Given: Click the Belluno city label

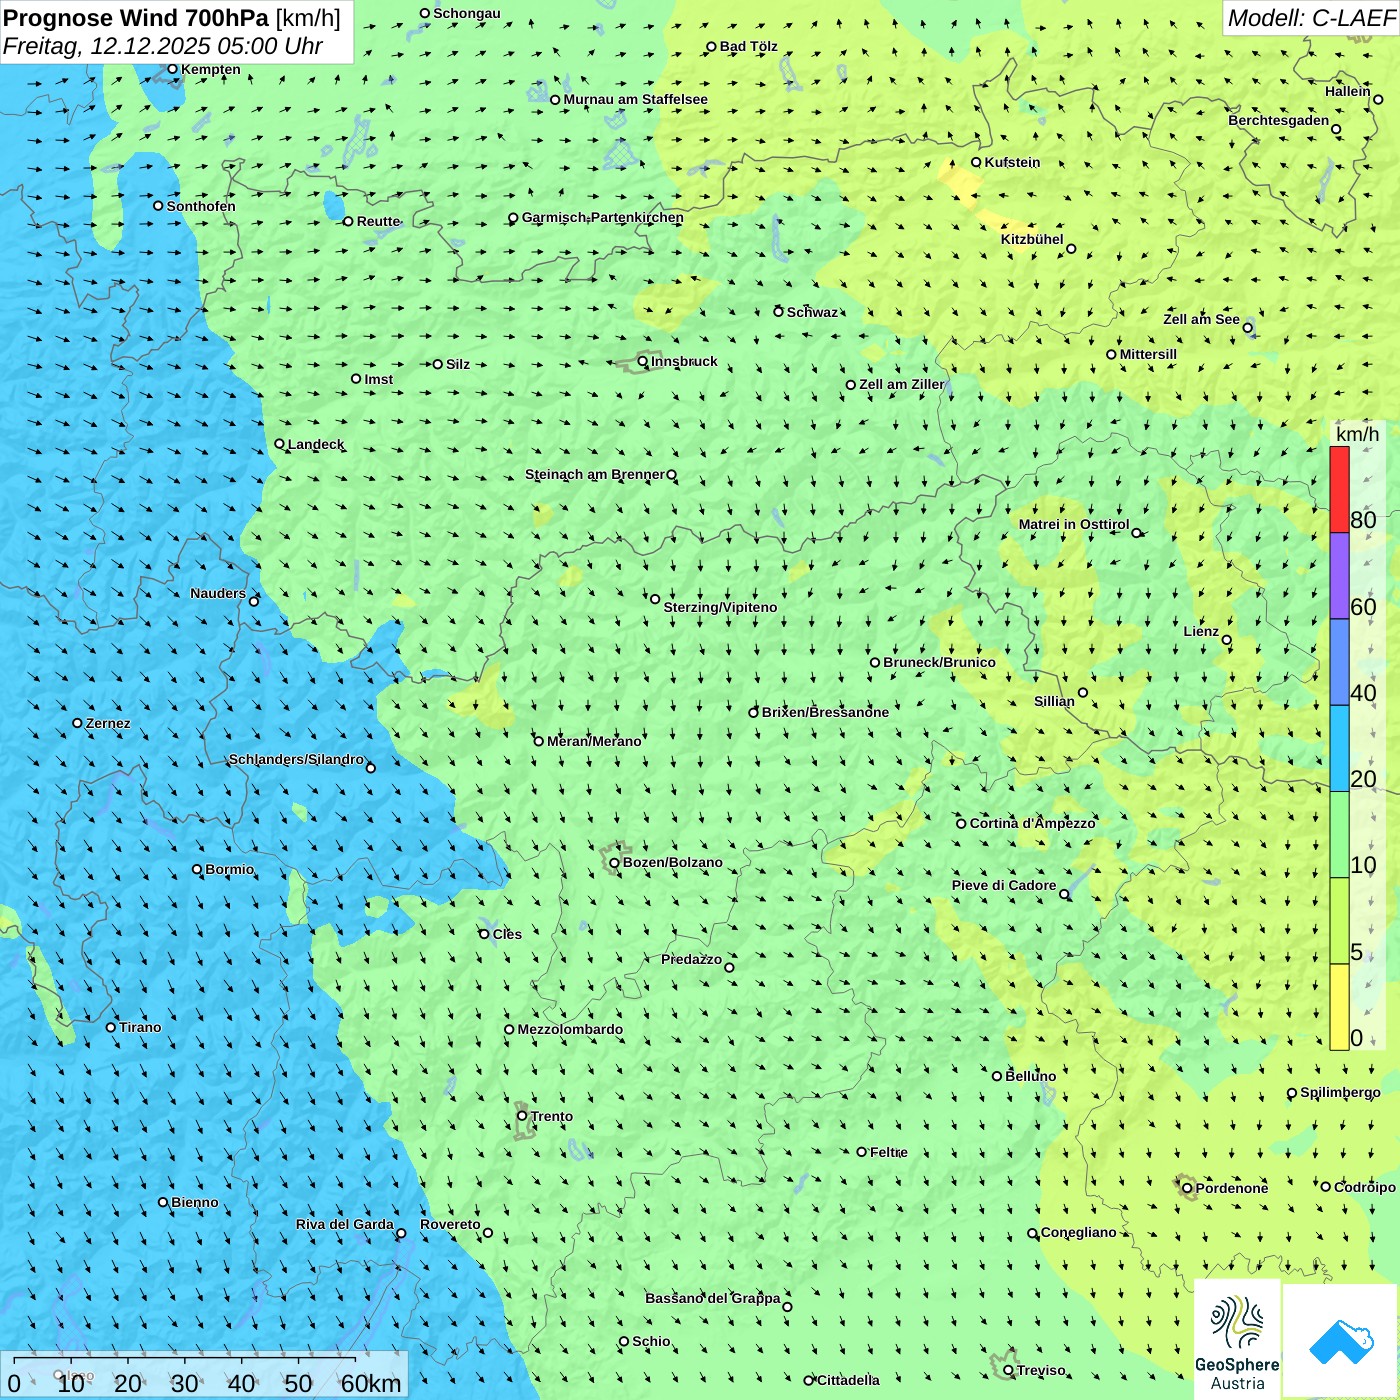Looking at the screenshot, I should (1031, 1076).
